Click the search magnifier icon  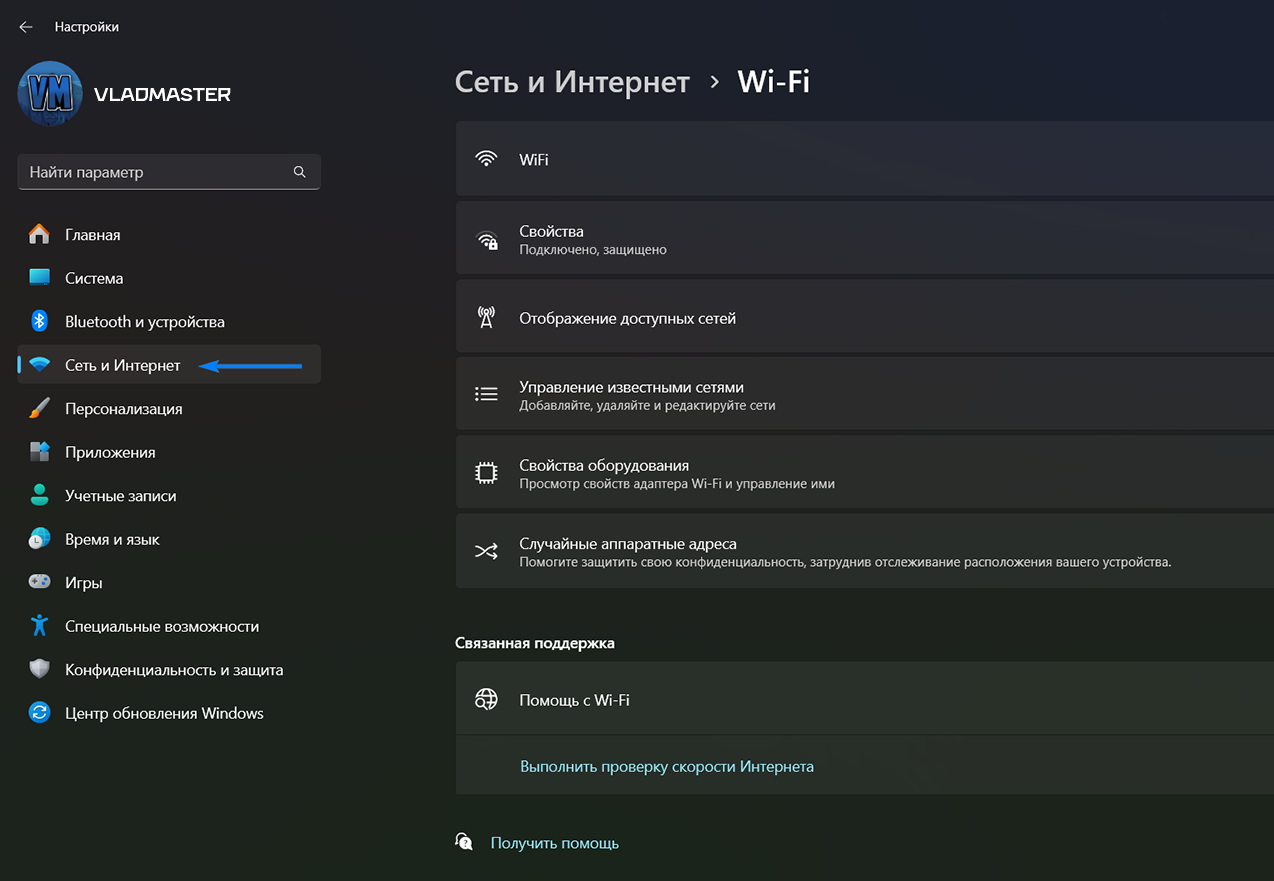[x=300, y=172]
